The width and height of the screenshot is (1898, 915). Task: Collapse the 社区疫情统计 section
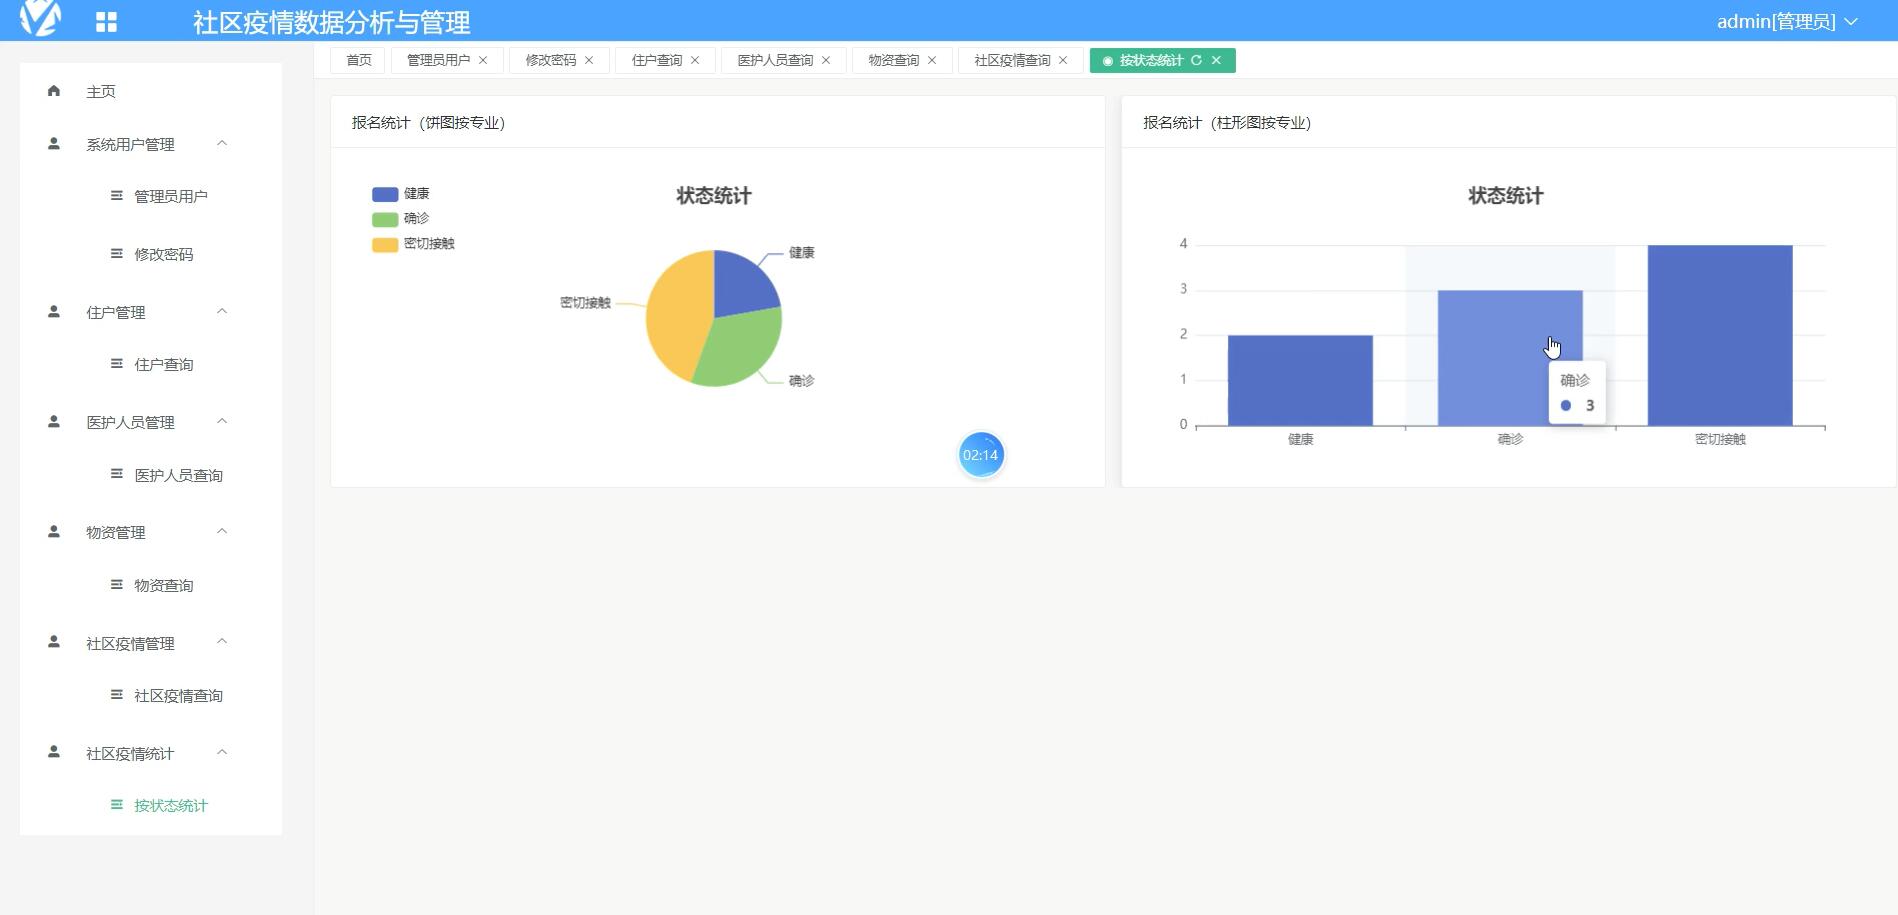(x=222, y=753)
